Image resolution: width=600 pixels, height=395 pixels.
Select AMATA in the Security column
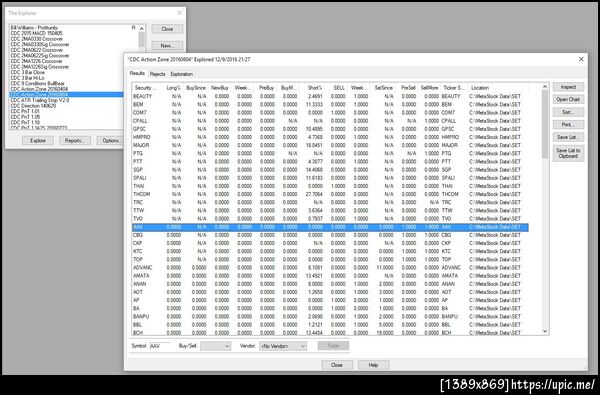141,276
